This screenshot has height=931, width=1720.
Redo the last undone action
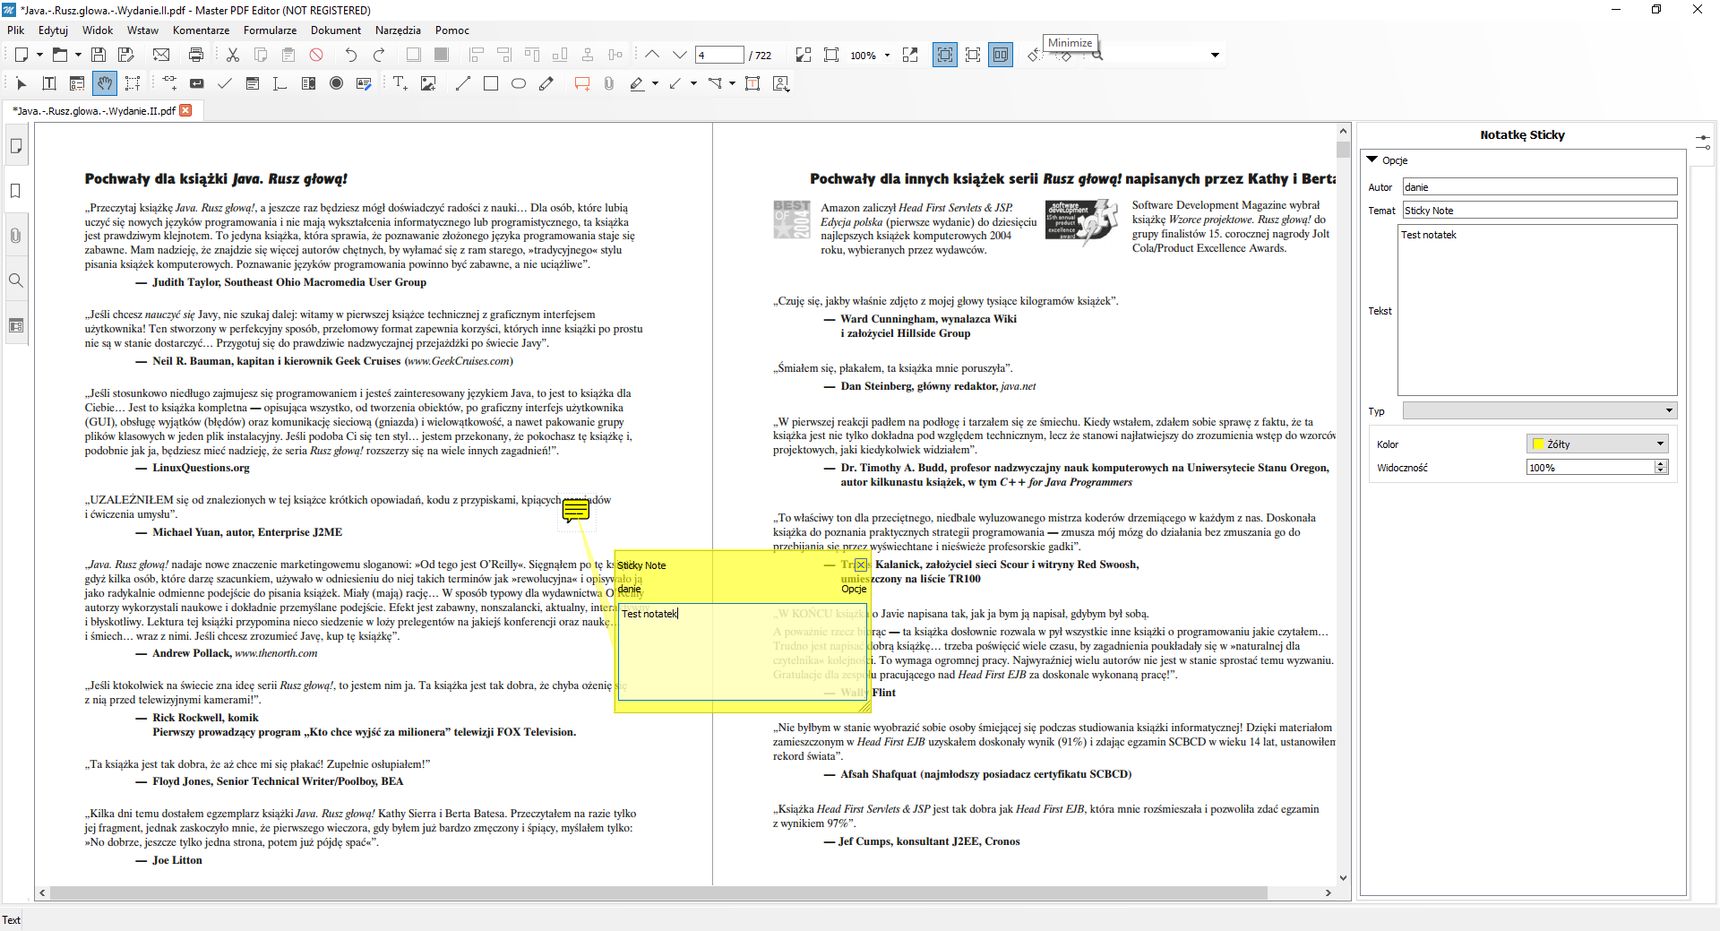point(378,55)
